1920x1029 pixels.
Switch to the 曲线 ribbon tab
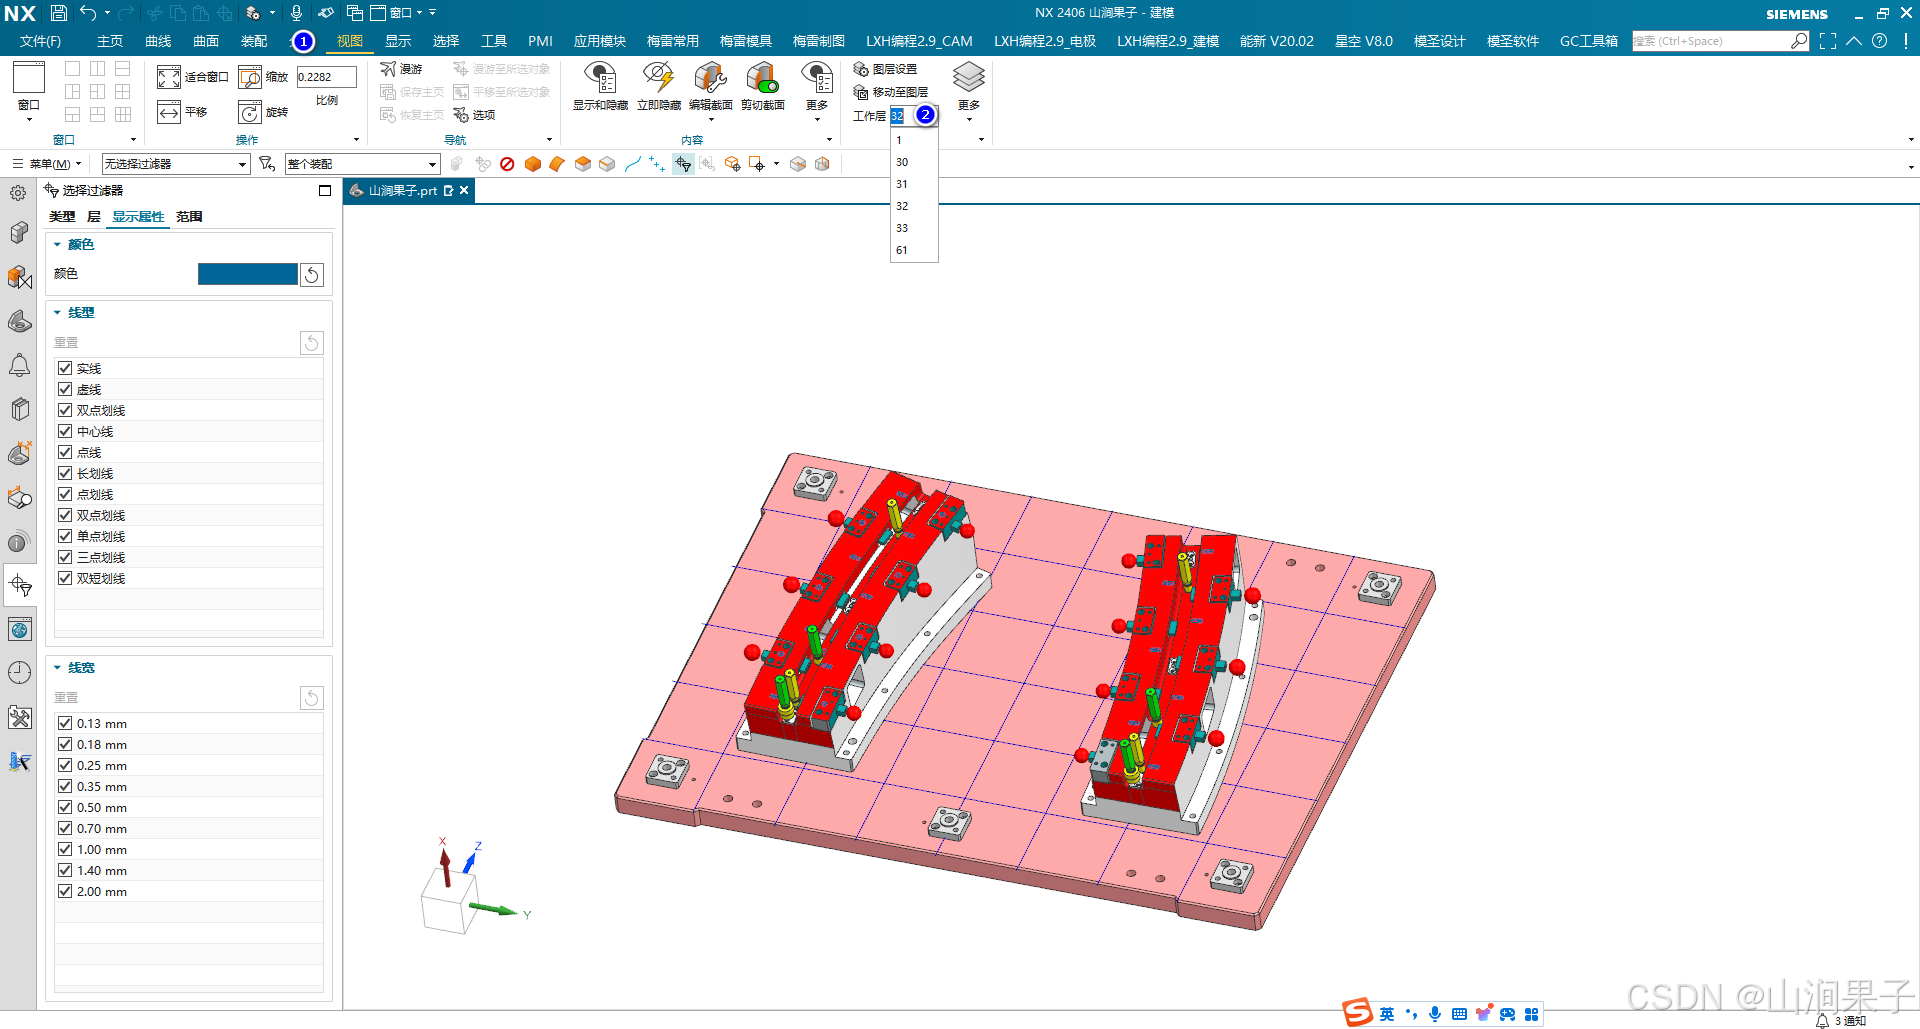point(158,41)
